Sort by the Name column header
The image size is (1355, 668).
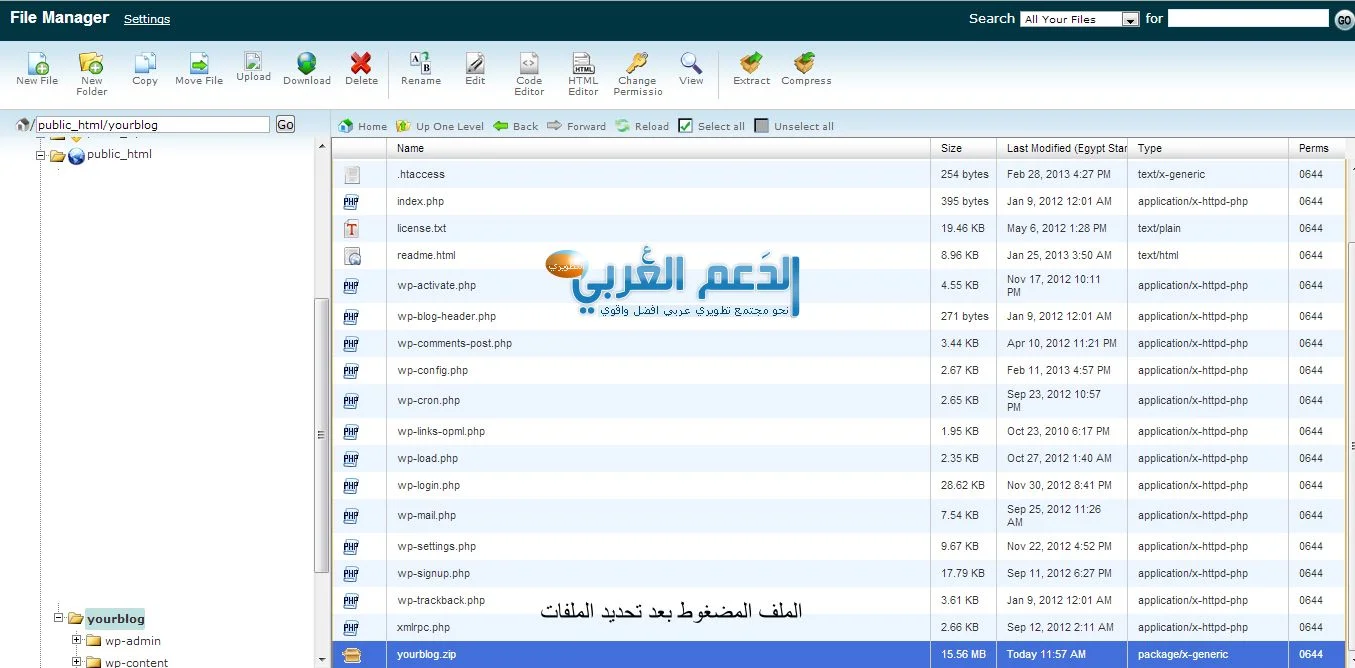(410, 148)
